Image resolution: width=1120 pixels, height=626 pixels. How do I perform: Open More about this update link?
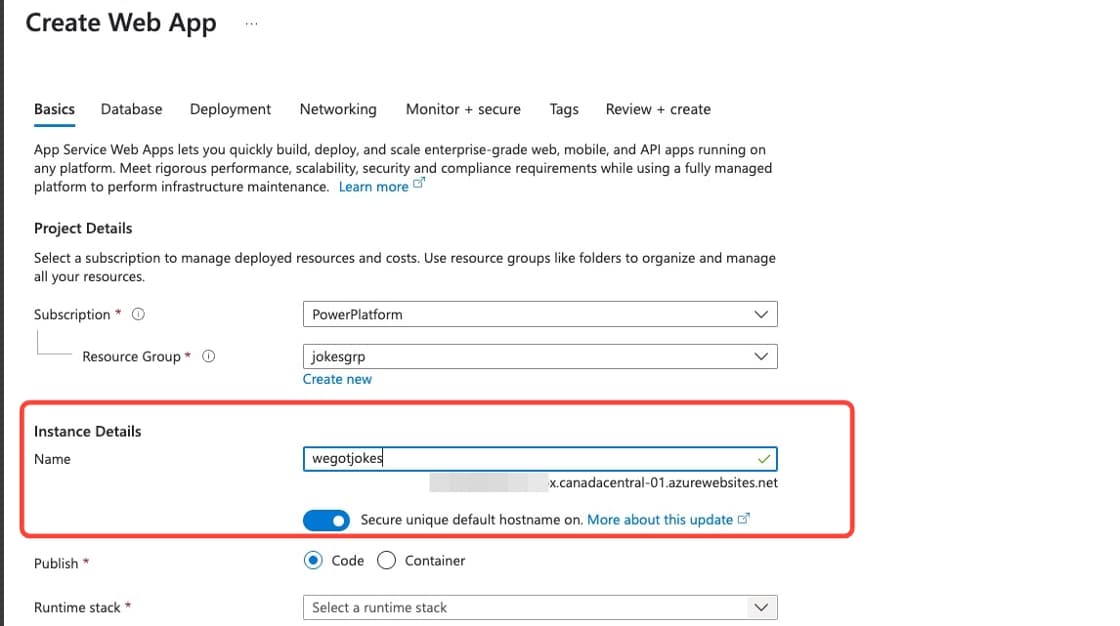pos(660,520)
